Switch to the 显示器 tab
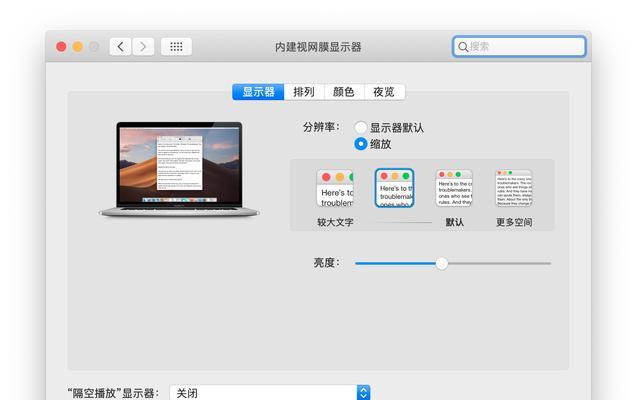The image size is (637, 400). (x=258, y=92)
